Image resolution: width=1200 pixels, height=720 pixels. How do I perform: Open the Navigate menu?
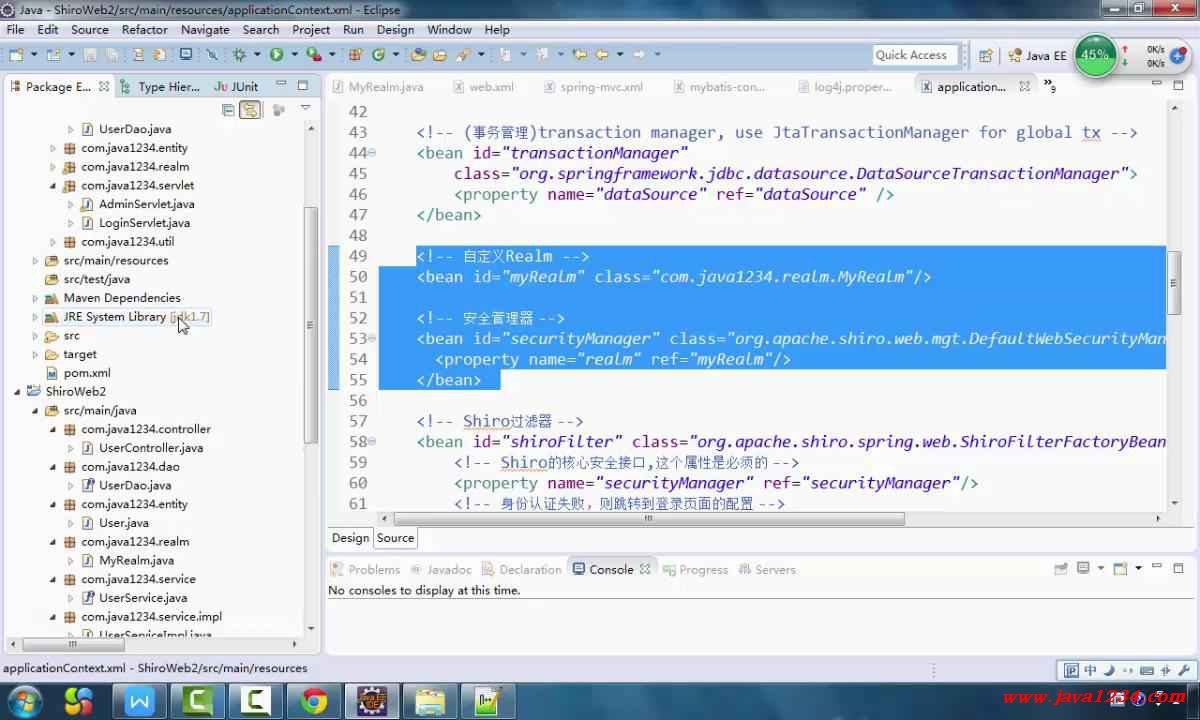pyautogui.click(x=205, y=30)
